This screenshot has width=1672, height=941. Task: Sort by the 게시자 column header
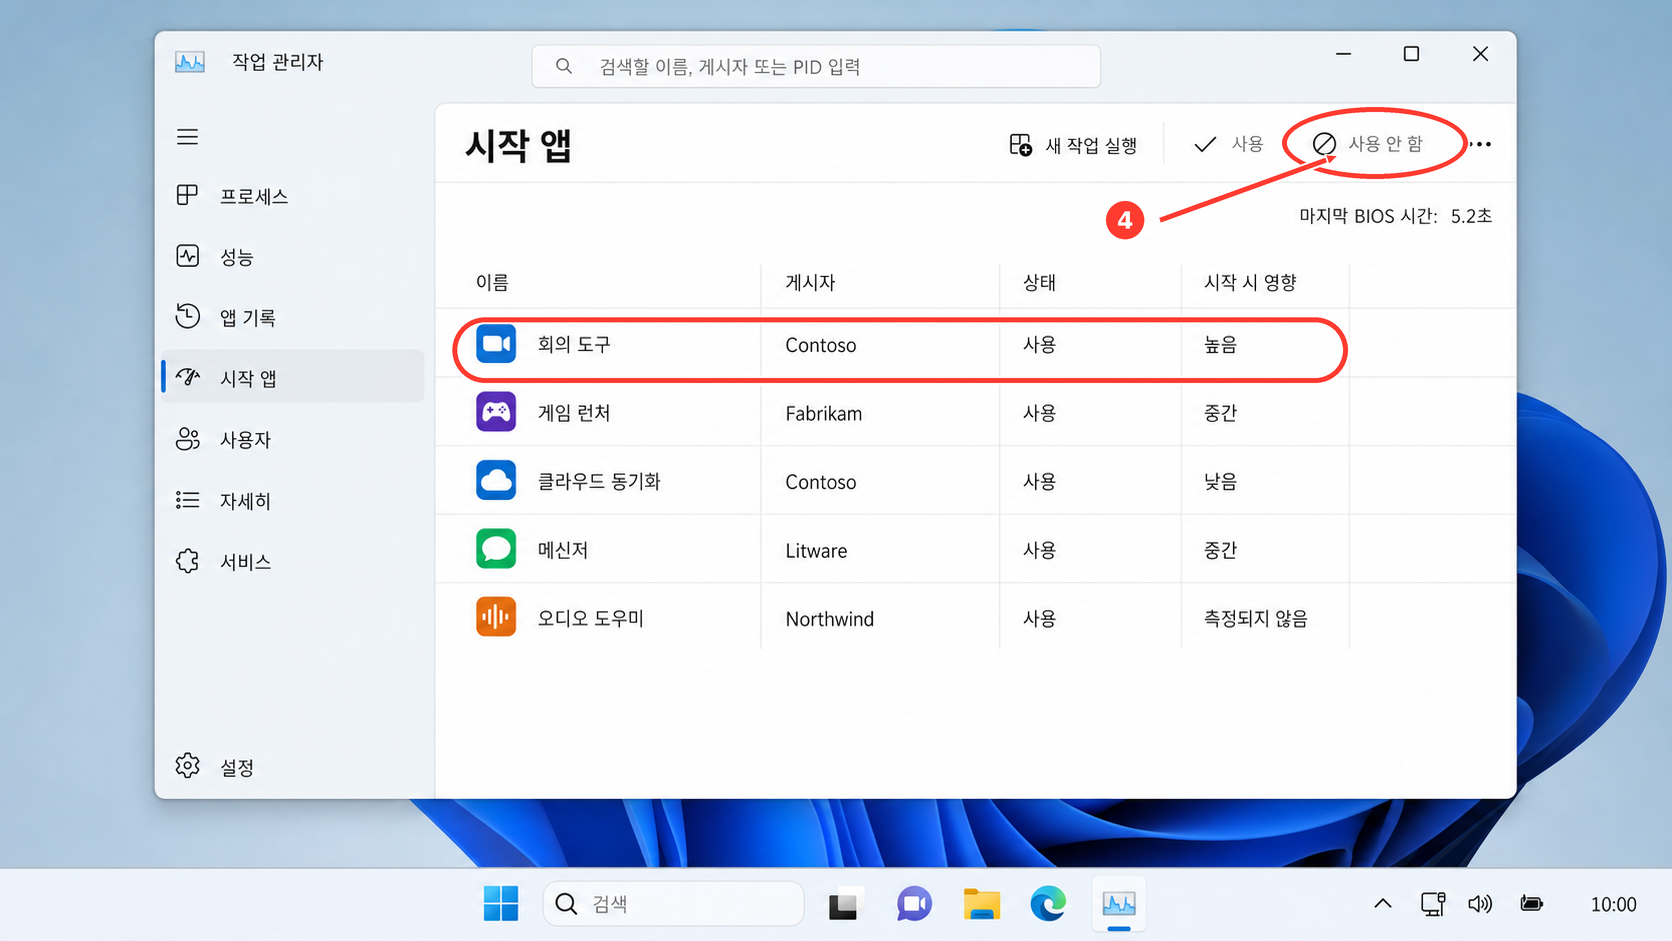(810, 283)
